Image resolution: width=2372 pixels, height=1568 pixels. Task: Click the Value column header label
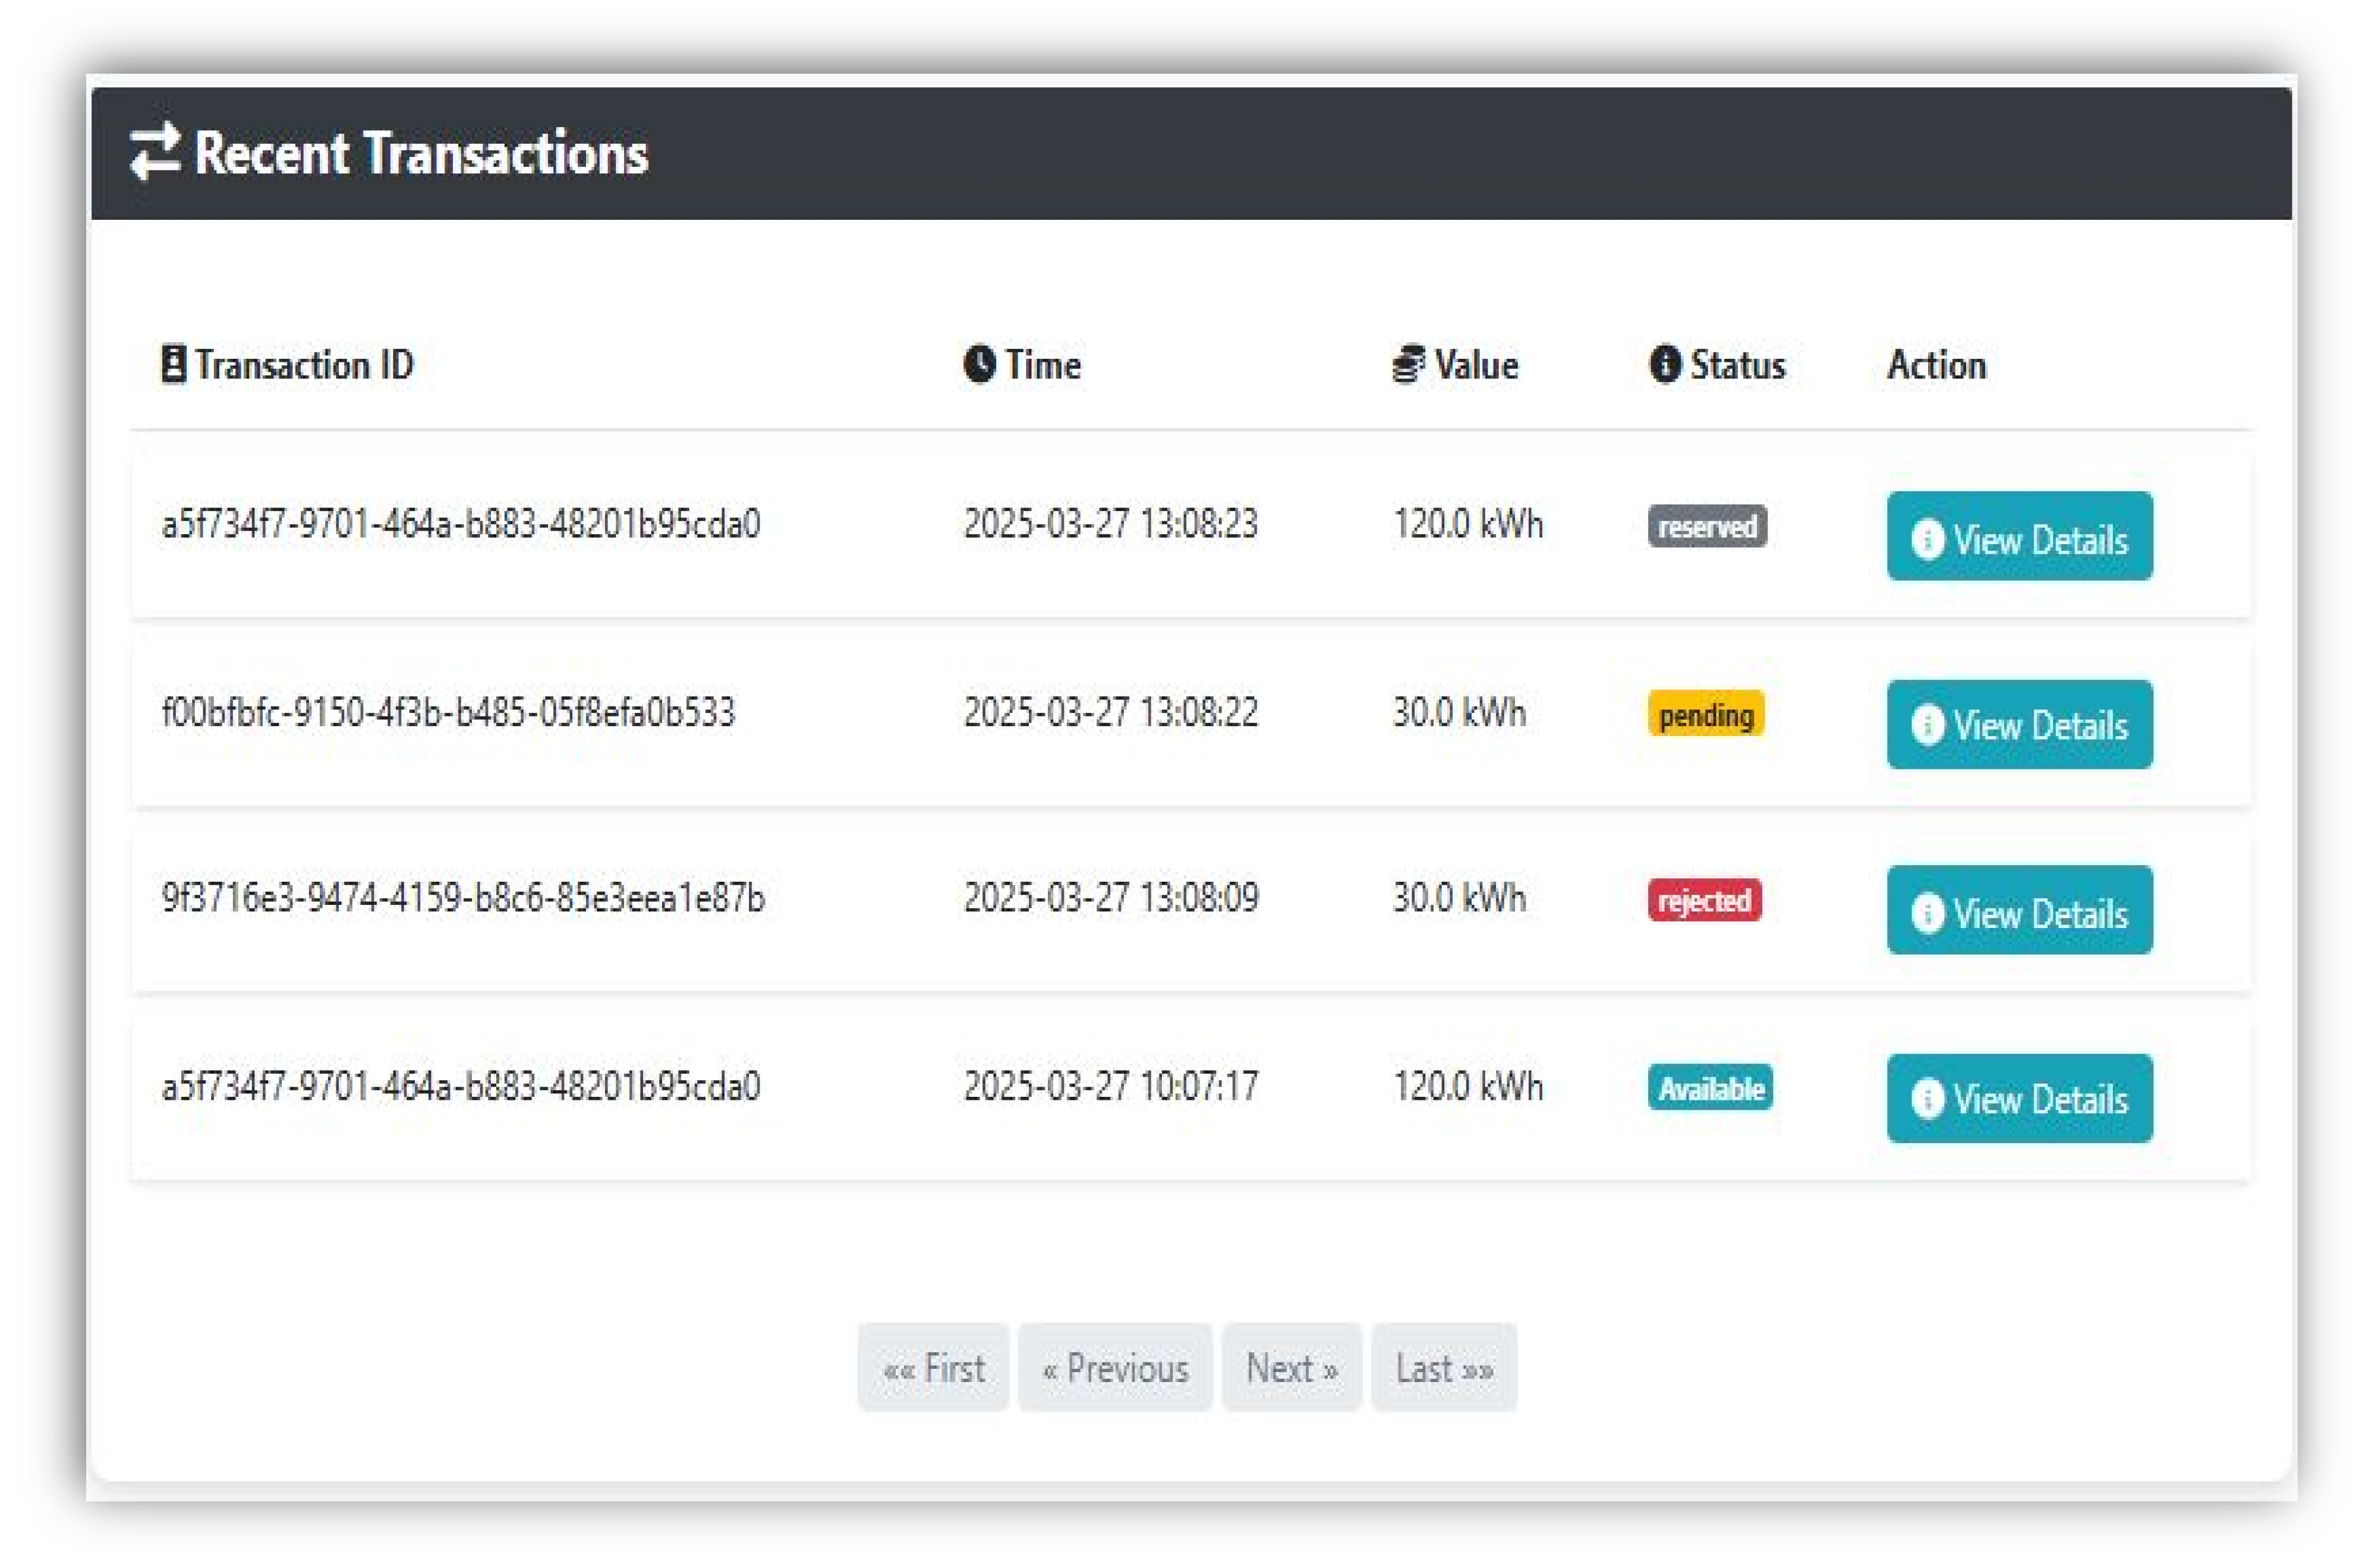pos(1476,364)
